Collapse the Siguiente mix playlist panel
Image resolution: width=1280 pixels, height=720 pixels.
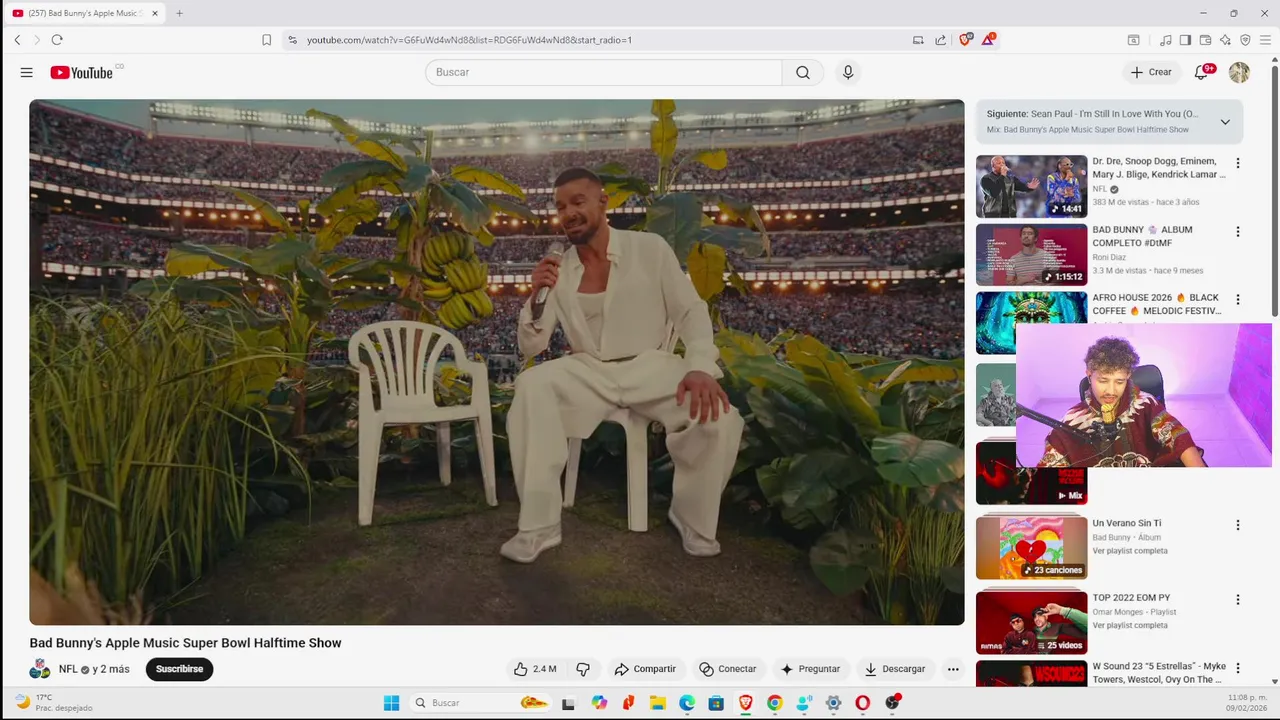click(x=1225, y=122)
